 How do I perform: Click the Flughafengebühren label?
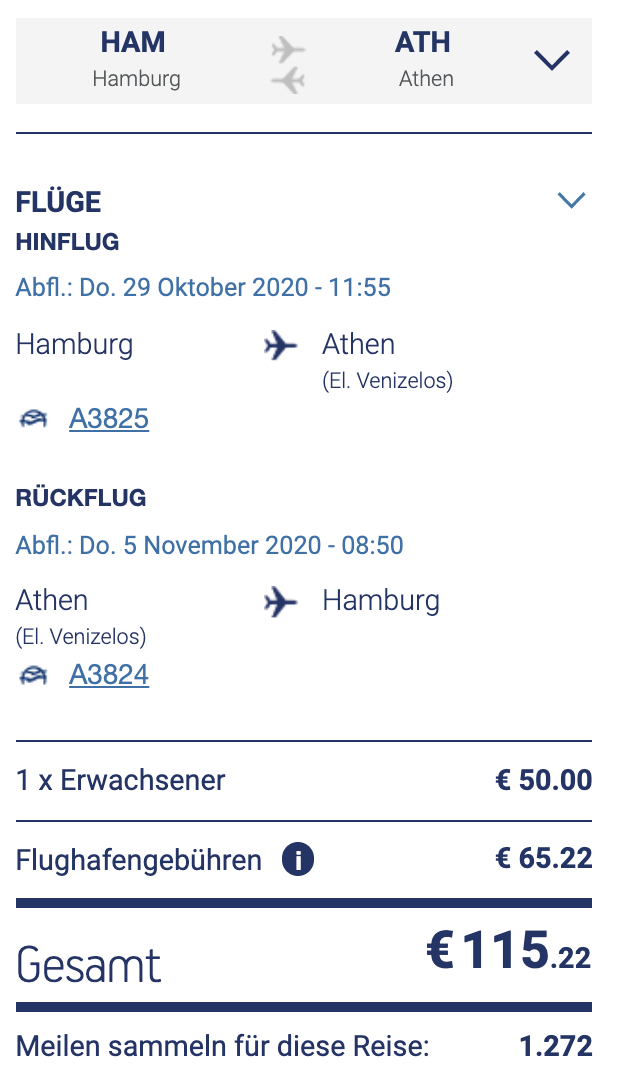(x=139, y=859)
